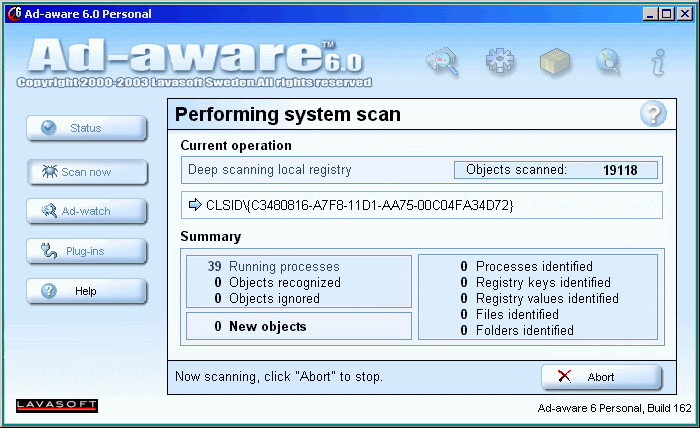Minimize the Ad-aware window
This screenshot has height=428, width=700.
pyautogui.click(x=650, y=13)
